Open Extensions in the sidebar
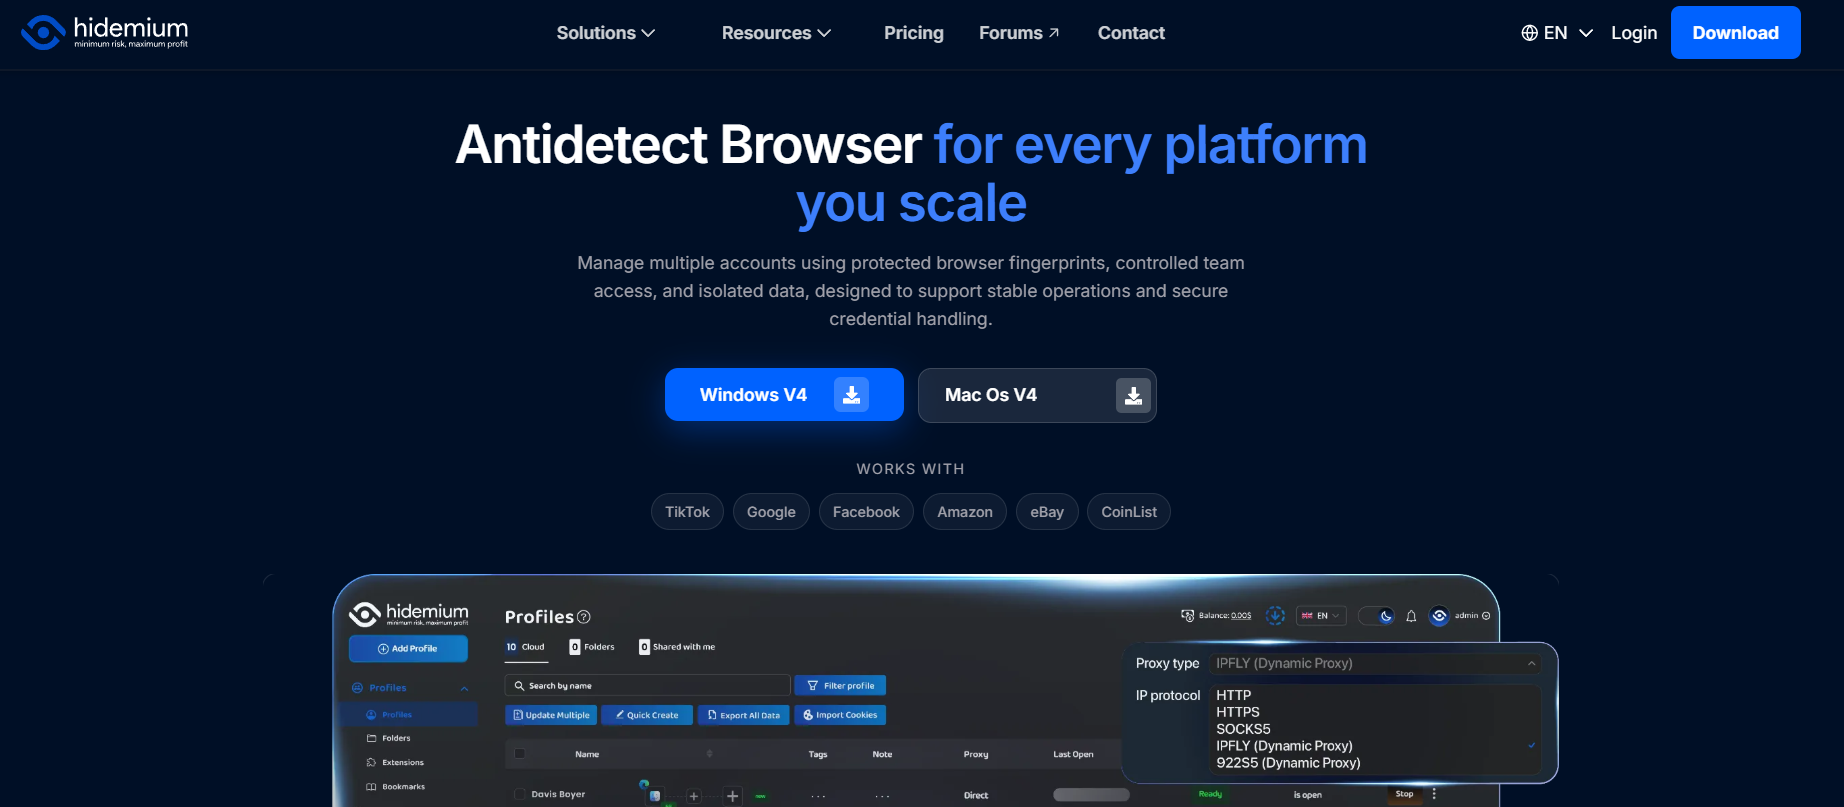This screenshot has width=1844, height=807. [x=395, y=762]
